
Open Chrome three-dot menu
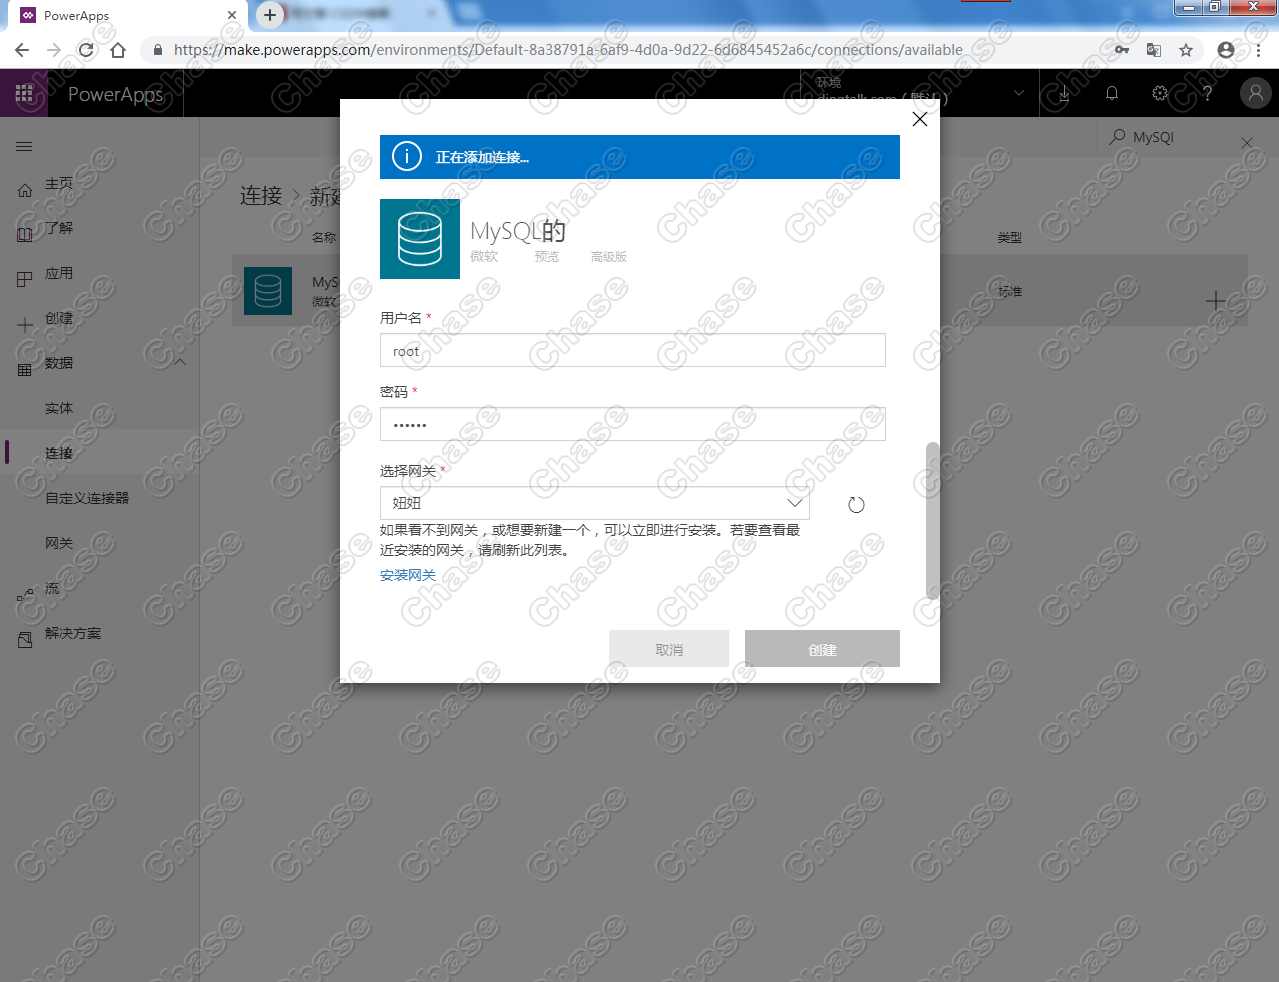pyautogui.click(x=1259, y=50)
